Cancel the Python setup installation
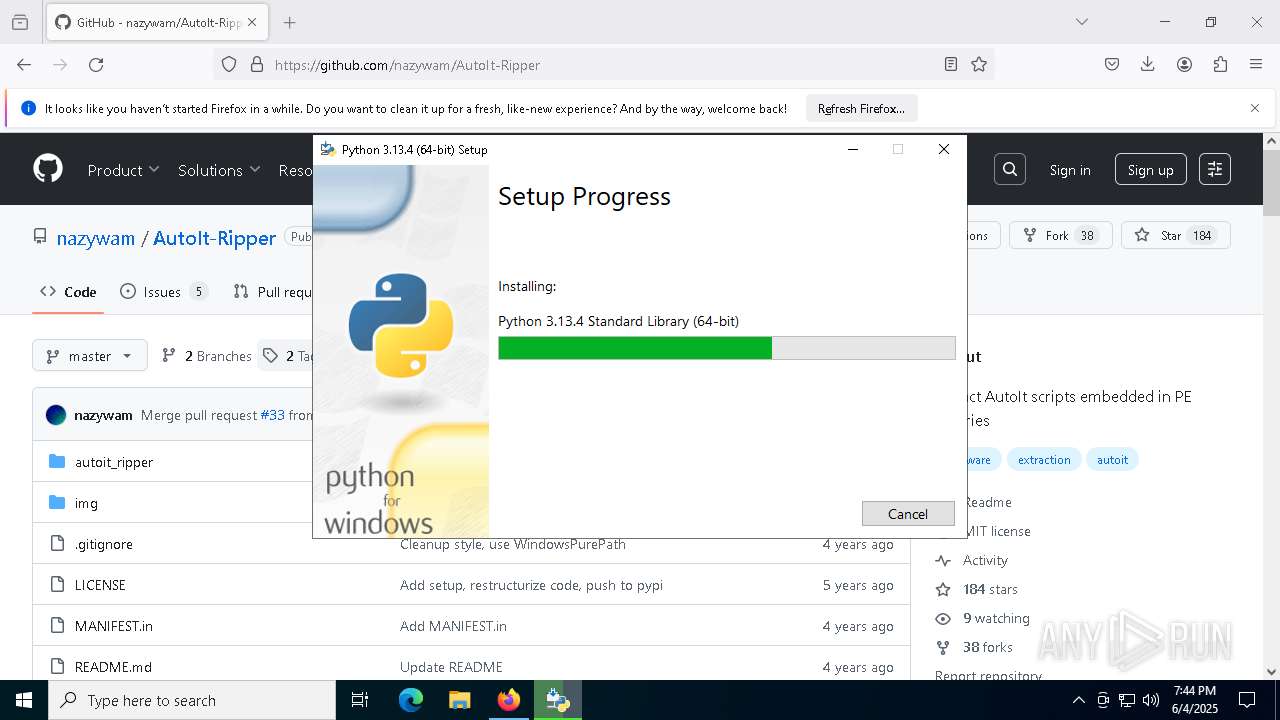The width and height of the screenshot is (1280, 720). [x=908, y=513]
